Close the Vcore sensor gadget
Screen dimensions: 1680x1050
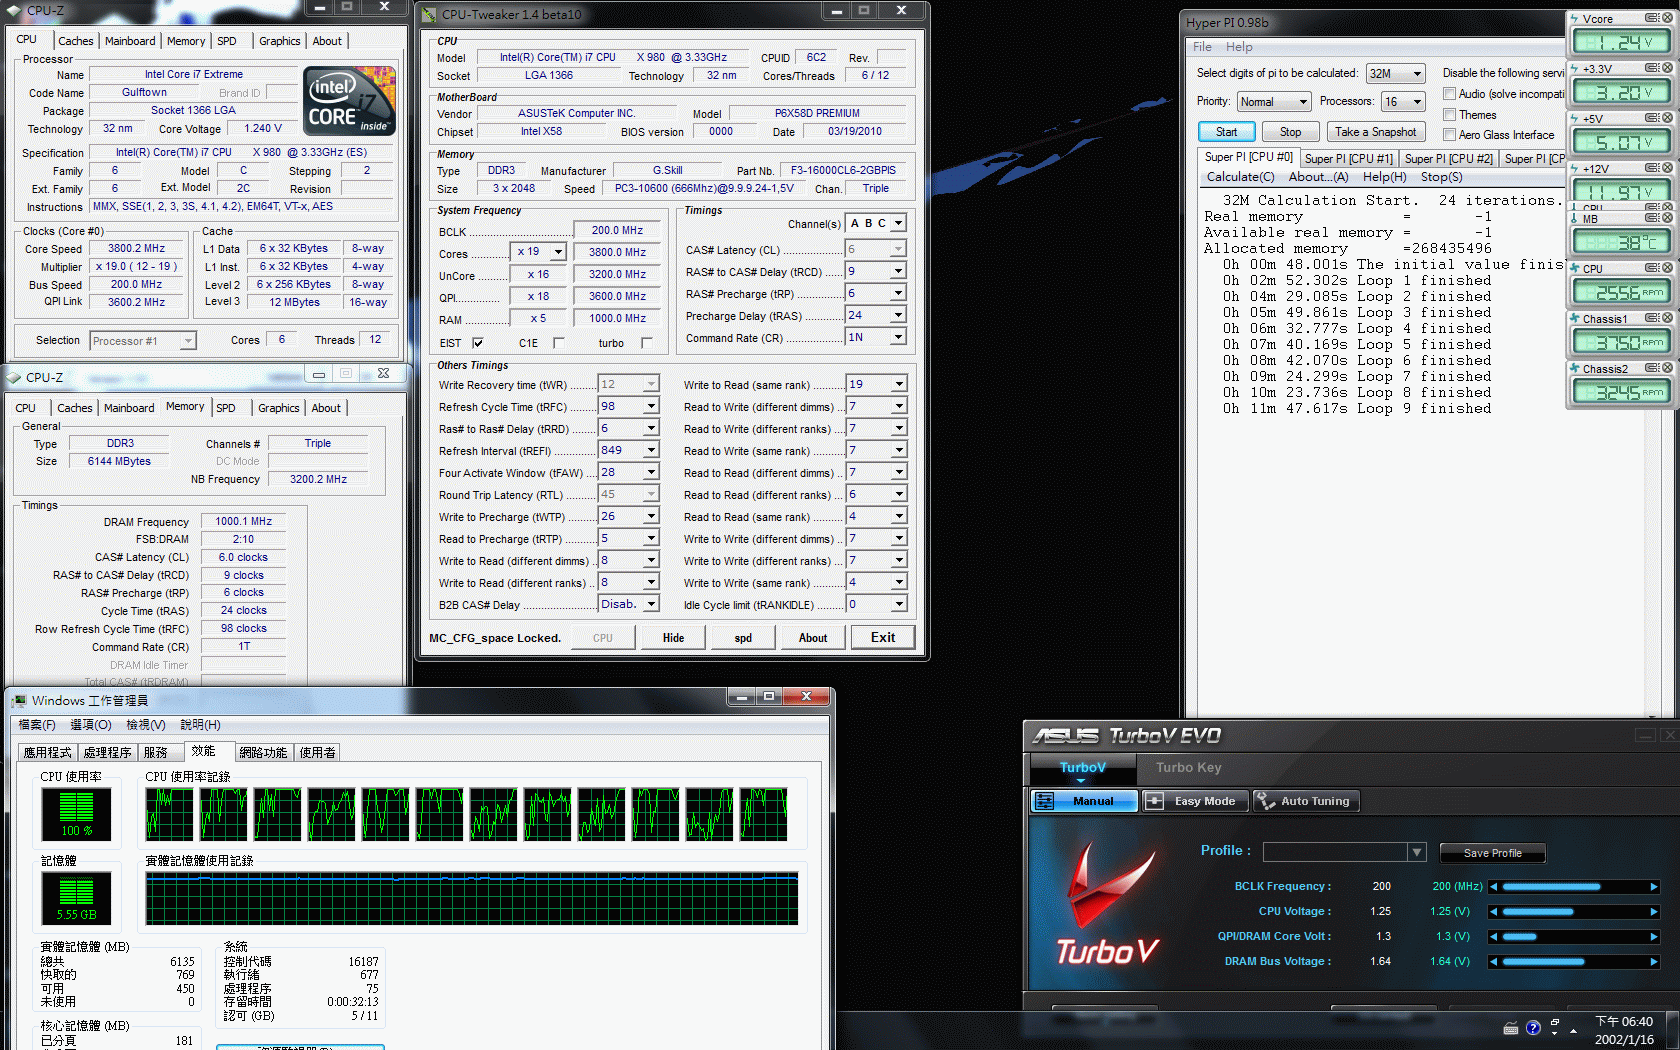1667,18
